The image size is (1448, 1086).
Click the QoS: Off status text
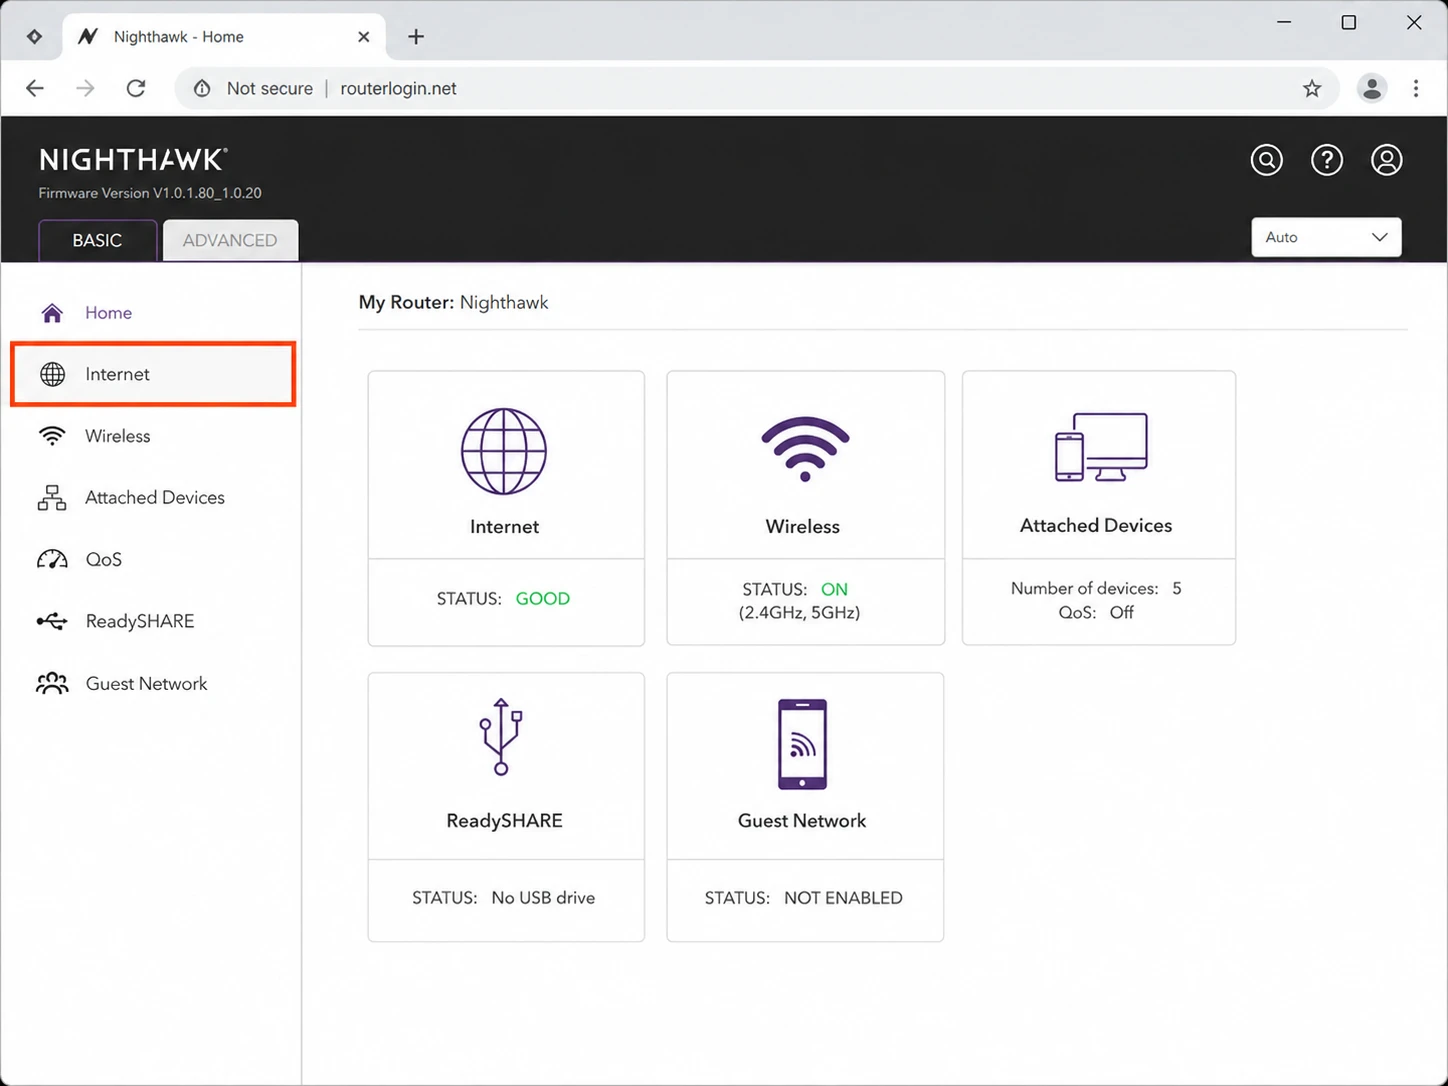[1096, 613]
